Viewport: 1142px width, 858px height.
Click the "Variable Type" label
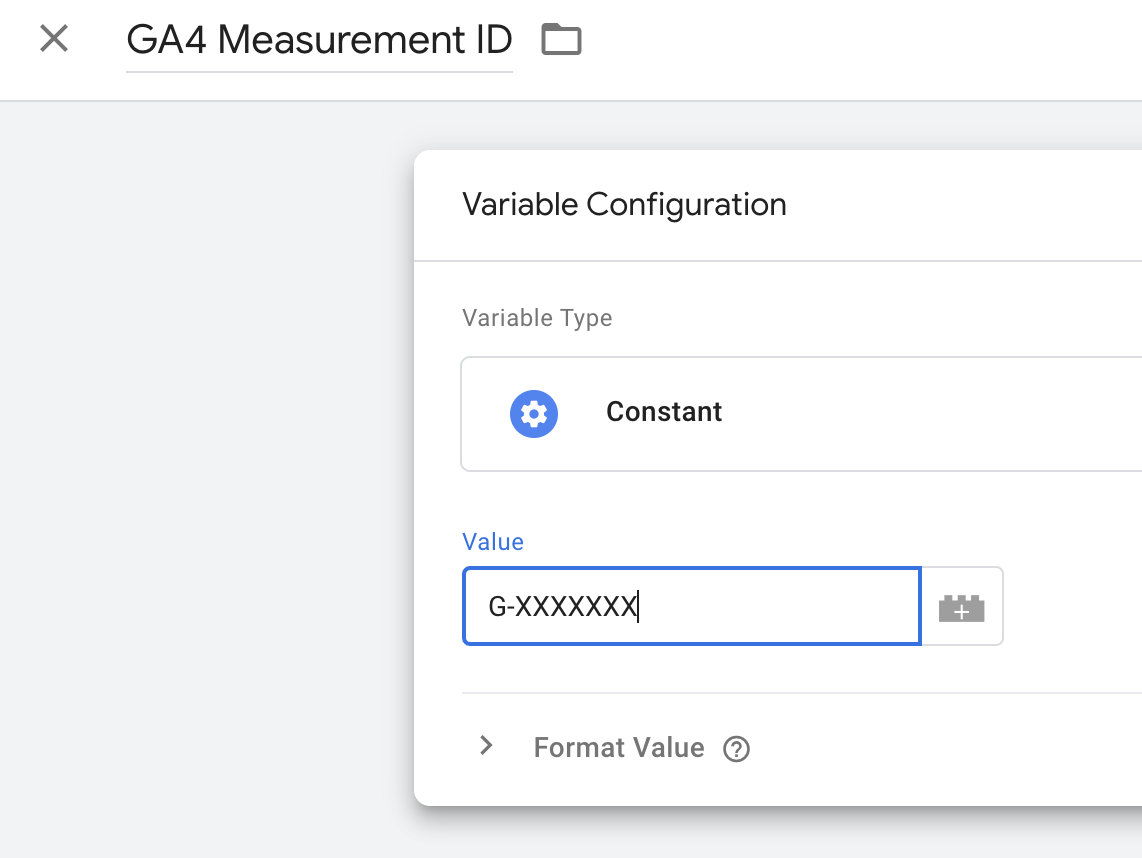tap(537, 318)
